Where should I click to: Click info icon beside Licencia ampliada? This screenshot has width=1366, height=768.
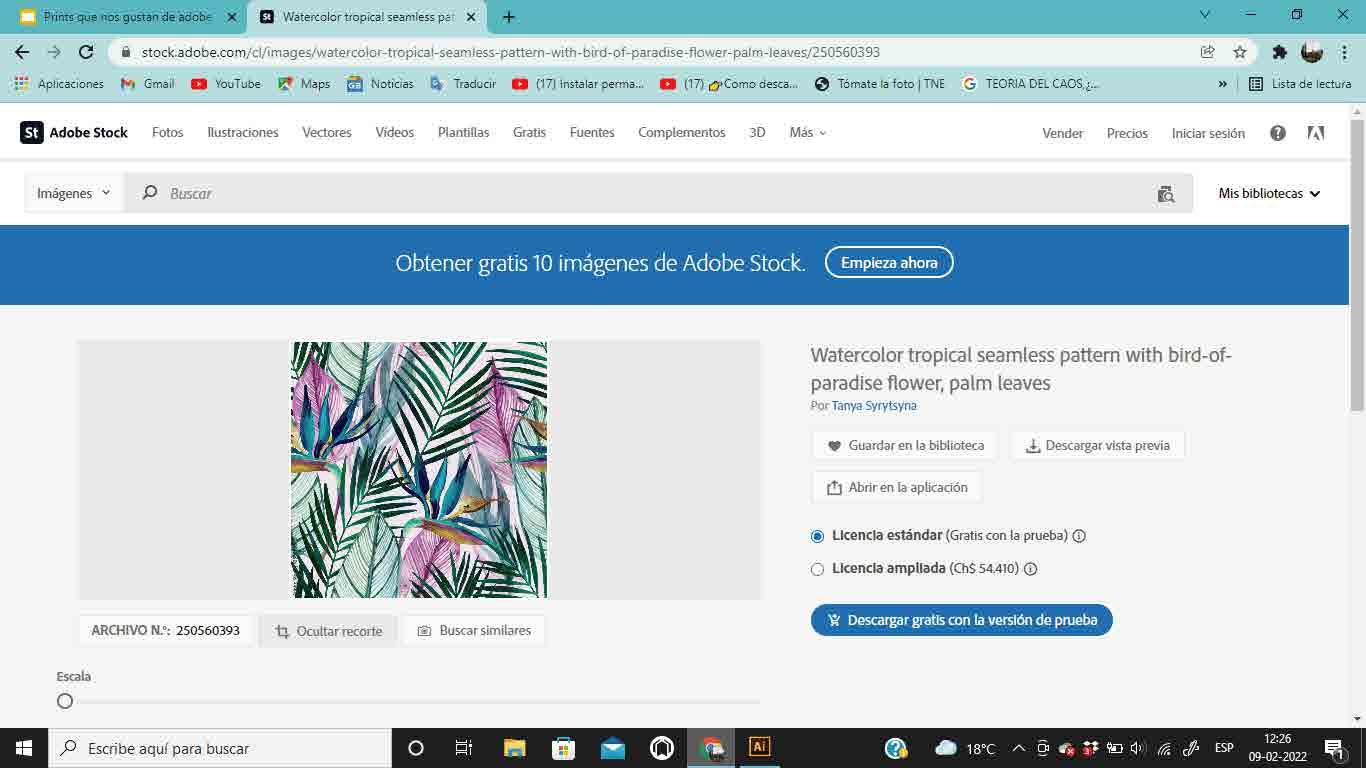(x=1030, y=569)
